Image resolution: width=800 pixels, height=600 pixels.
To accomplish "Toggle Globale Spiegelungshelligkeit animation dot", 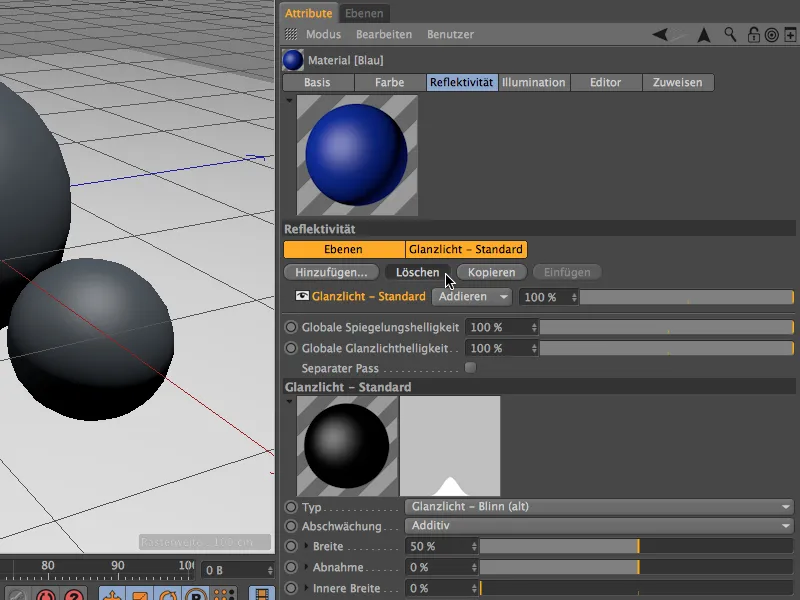I will [291, 327].
